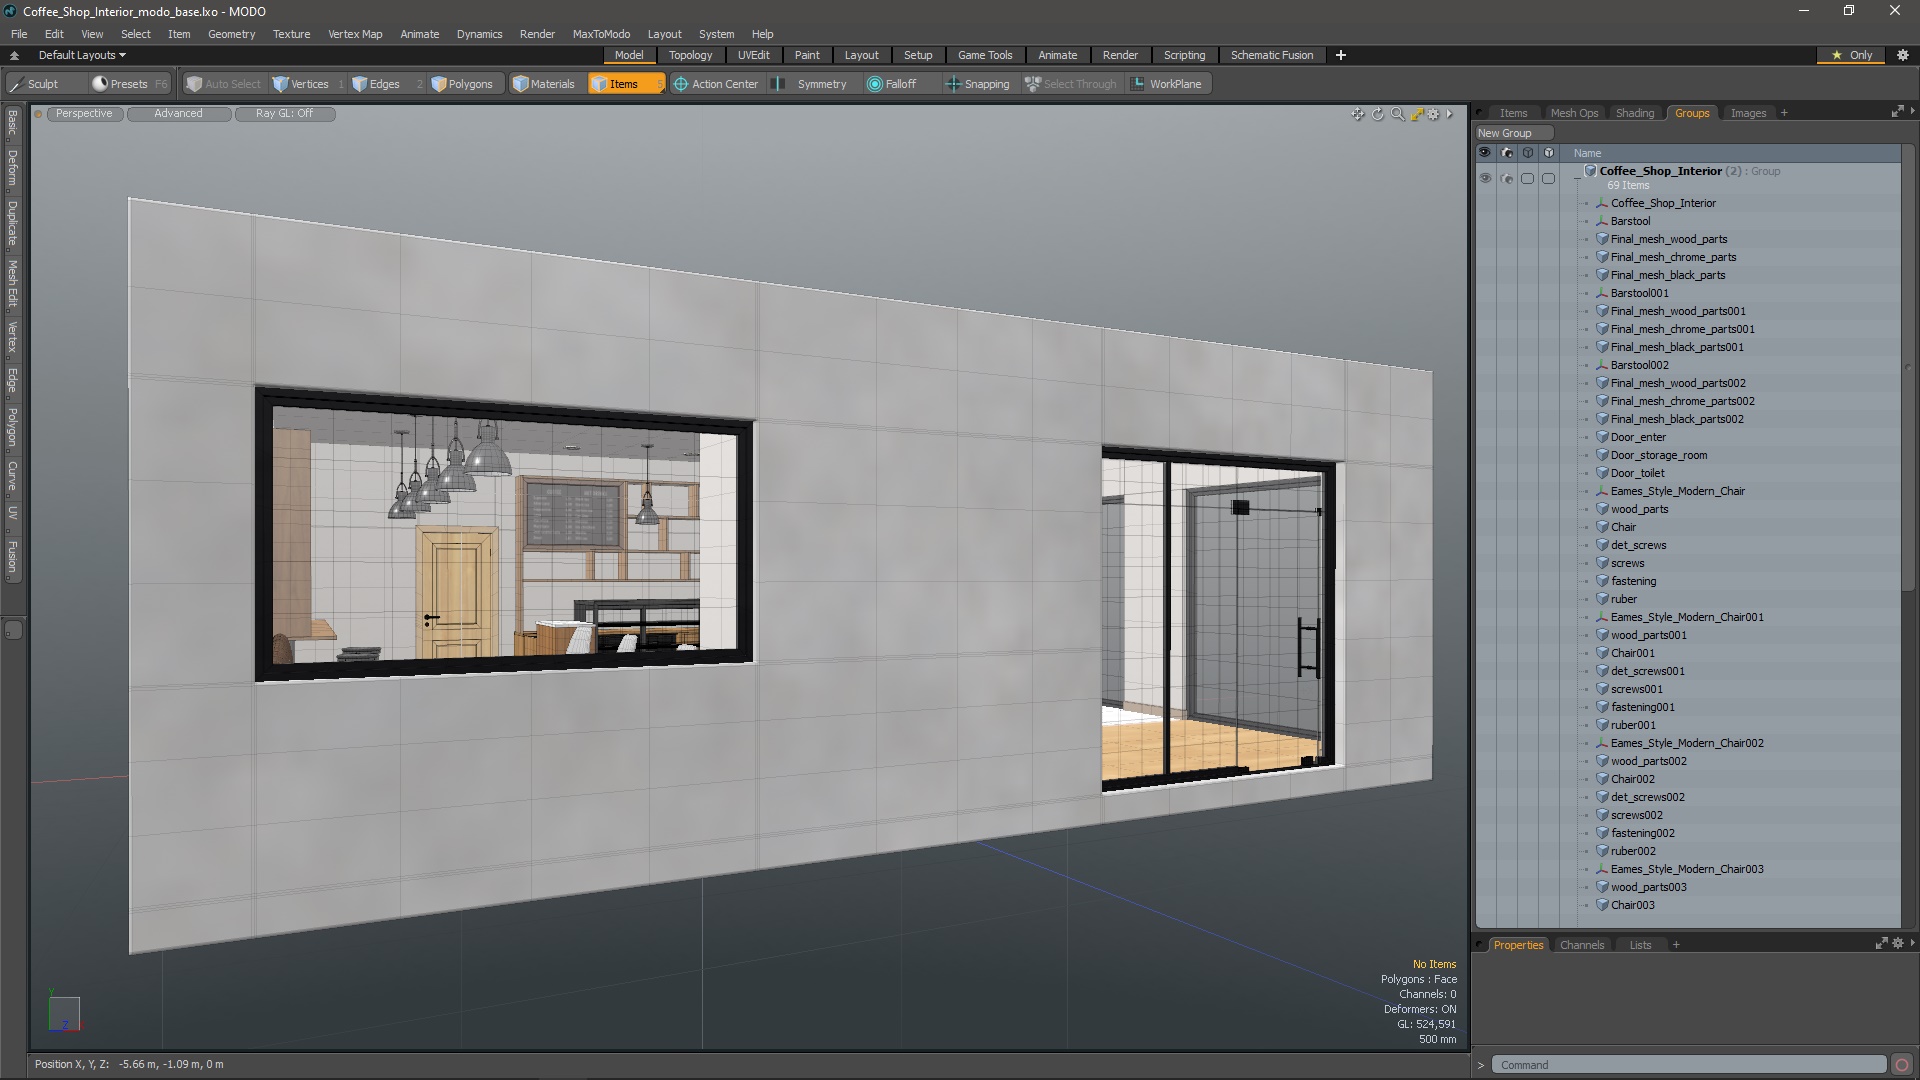Open the WorkPlane tool
Screen dimensions: 1920x1080
[1165, 84]
